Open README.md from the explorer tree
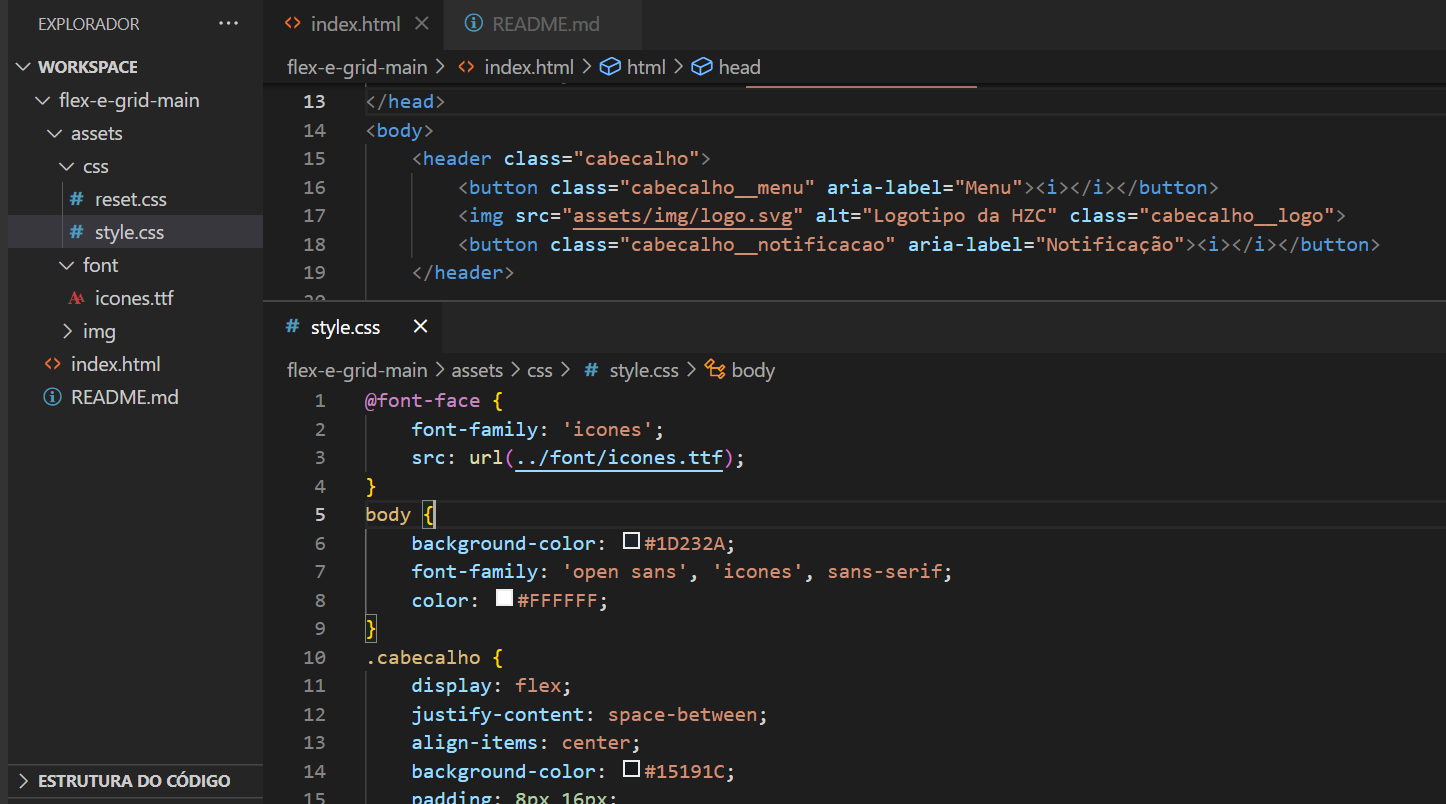 [x=124, y=397]
